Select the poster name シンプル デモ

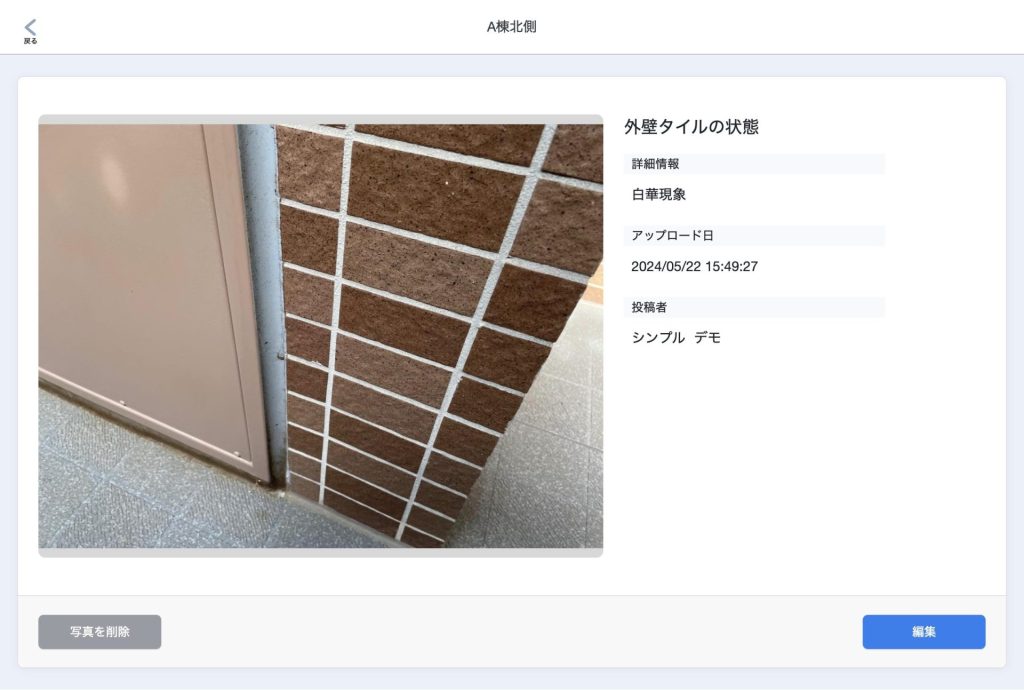click(x=676, y=337)
